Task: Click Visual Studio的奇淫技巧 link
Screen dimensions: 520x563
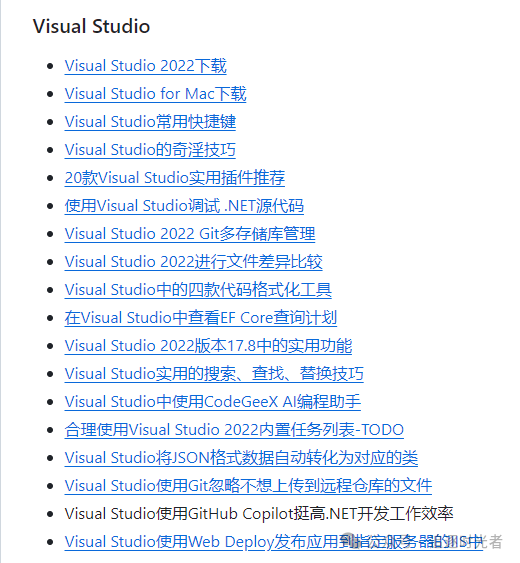Action: 150,150
